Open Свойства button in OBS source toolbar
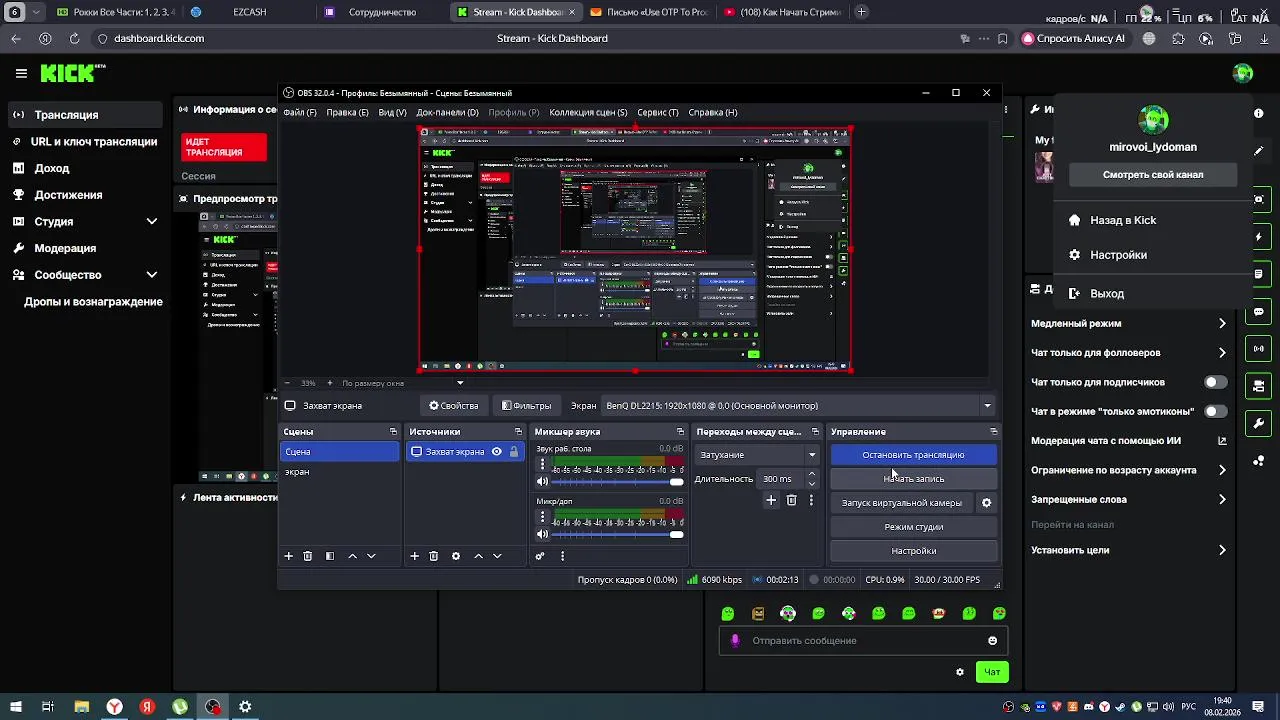 (x=453, y=406)
